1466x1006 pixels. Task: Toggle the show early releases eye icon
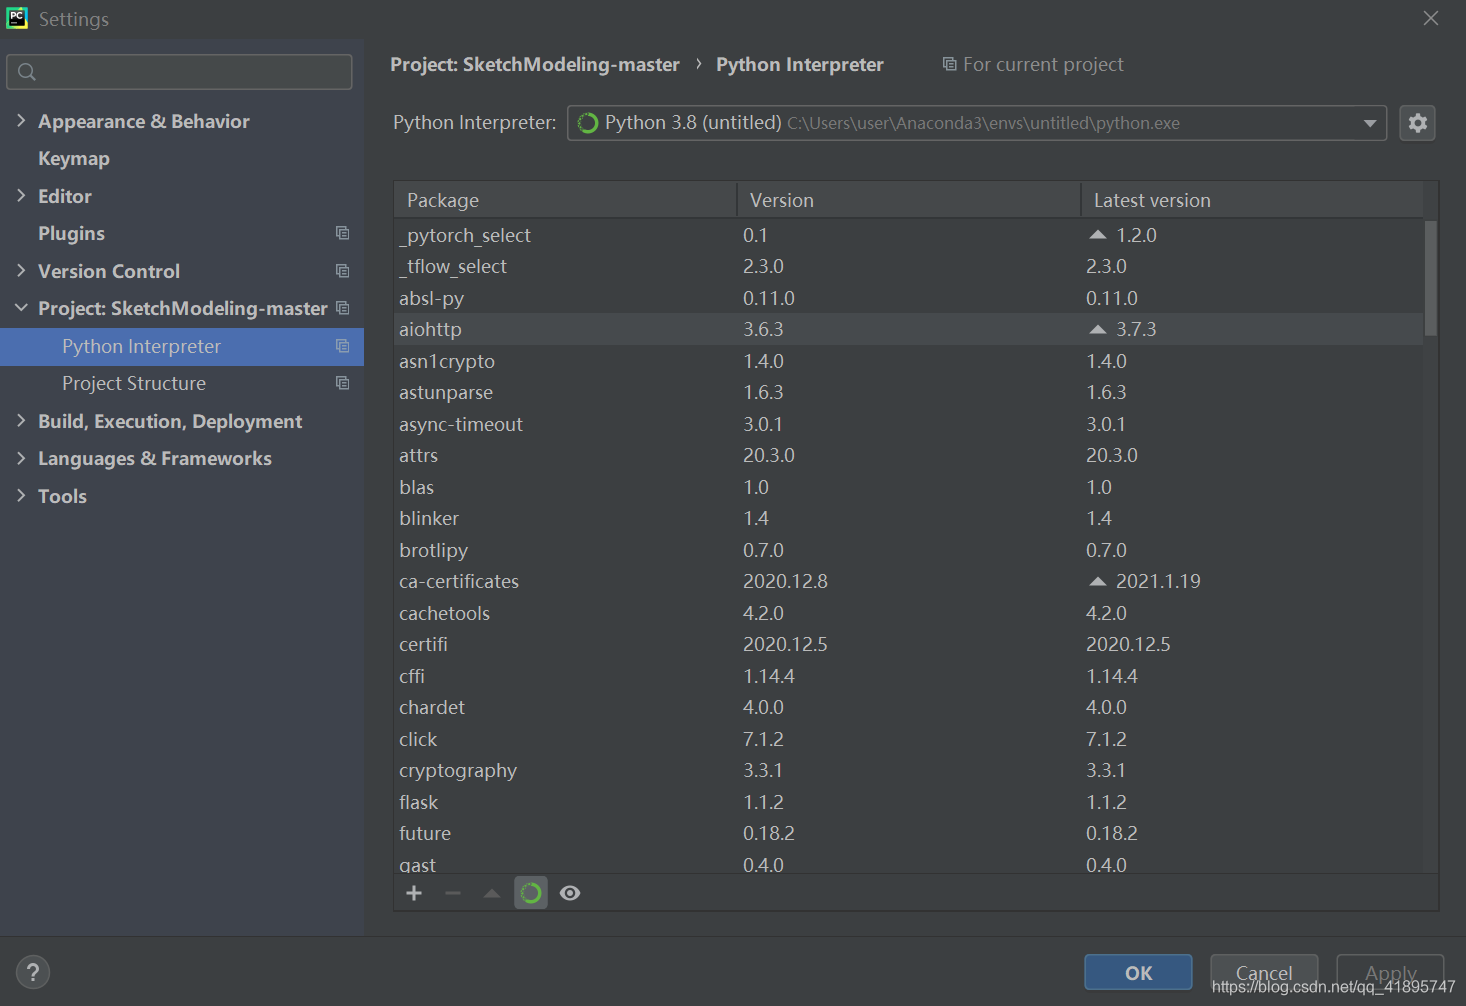pos(570,893)
